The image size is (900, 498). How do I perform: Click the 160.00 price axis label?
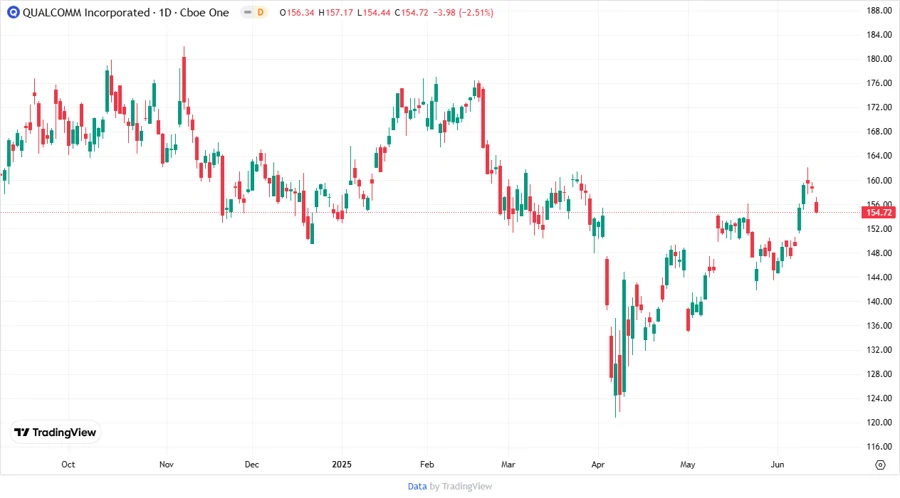879,180
